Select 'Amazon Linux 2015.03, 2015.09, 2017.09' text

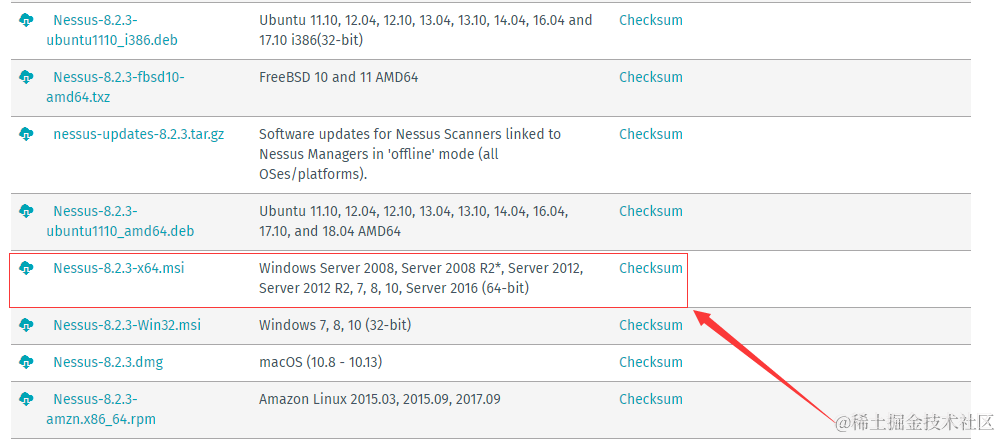pyautogui.click(x=380, y=399)
